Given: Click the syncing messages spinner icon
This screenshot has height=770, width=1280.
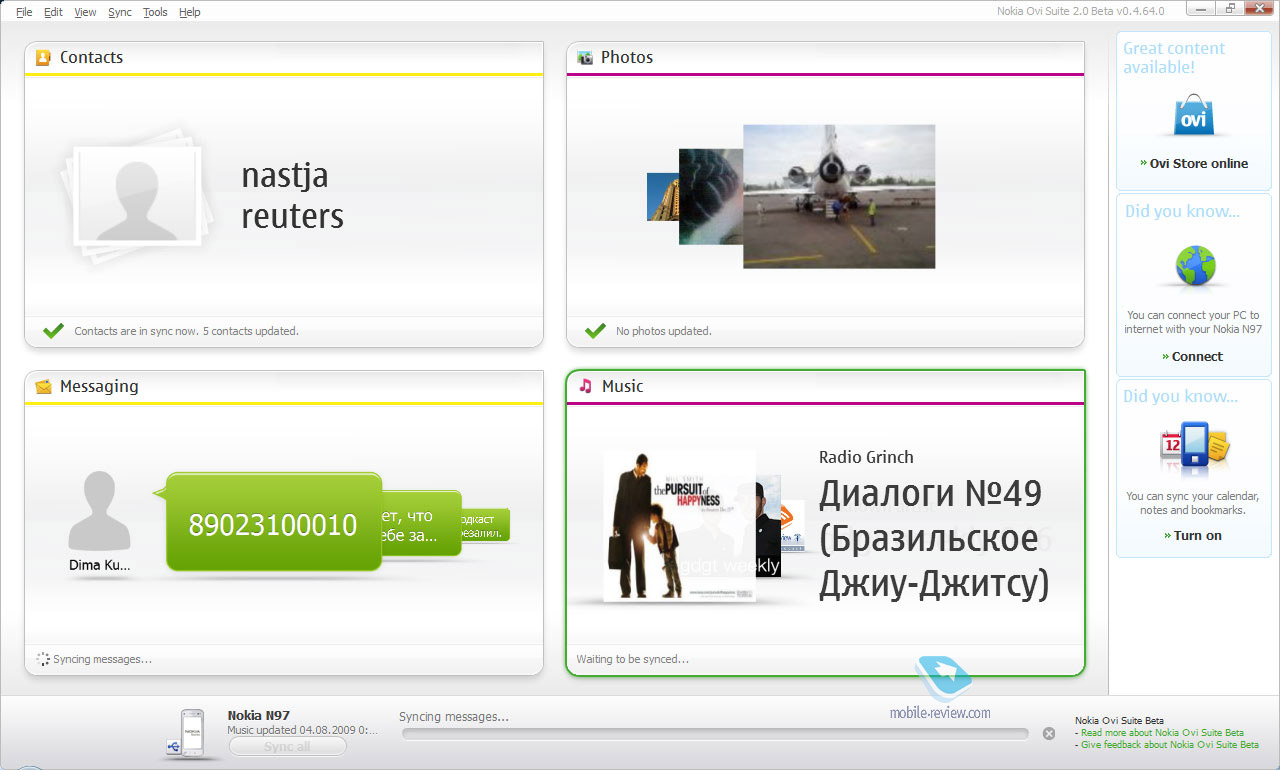Looking at the screenshot, I should tap(43, 659).
